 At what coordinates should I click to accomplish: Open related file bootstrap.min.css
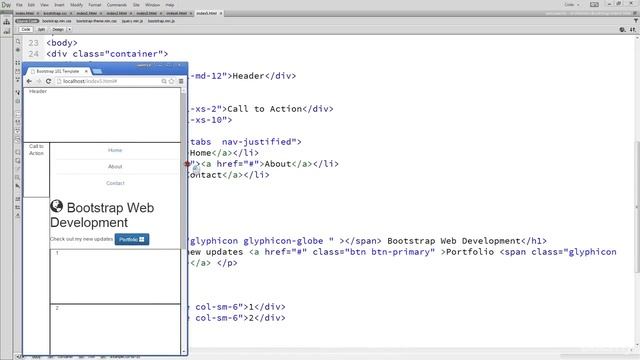click(57, 21)
